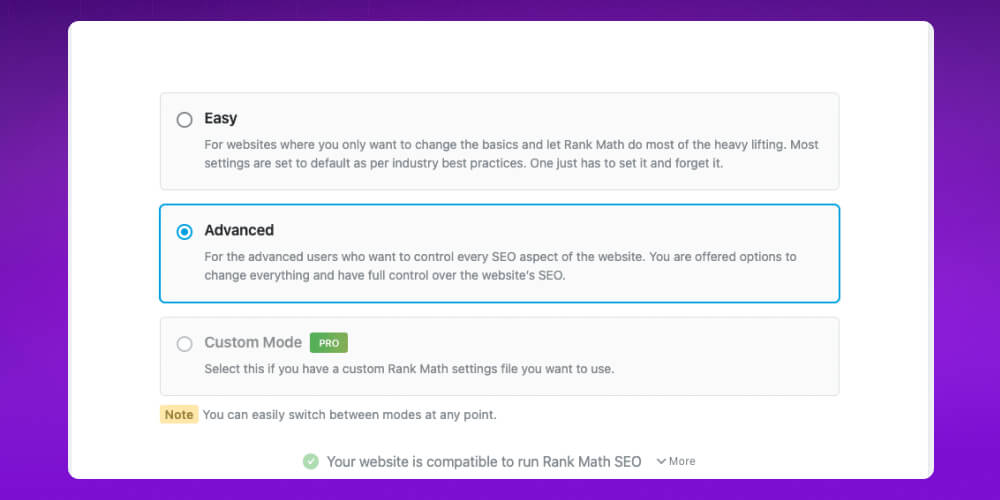Click the Advanced mode heading
This screenshot has height=500, width=1000.
[239, 230]
